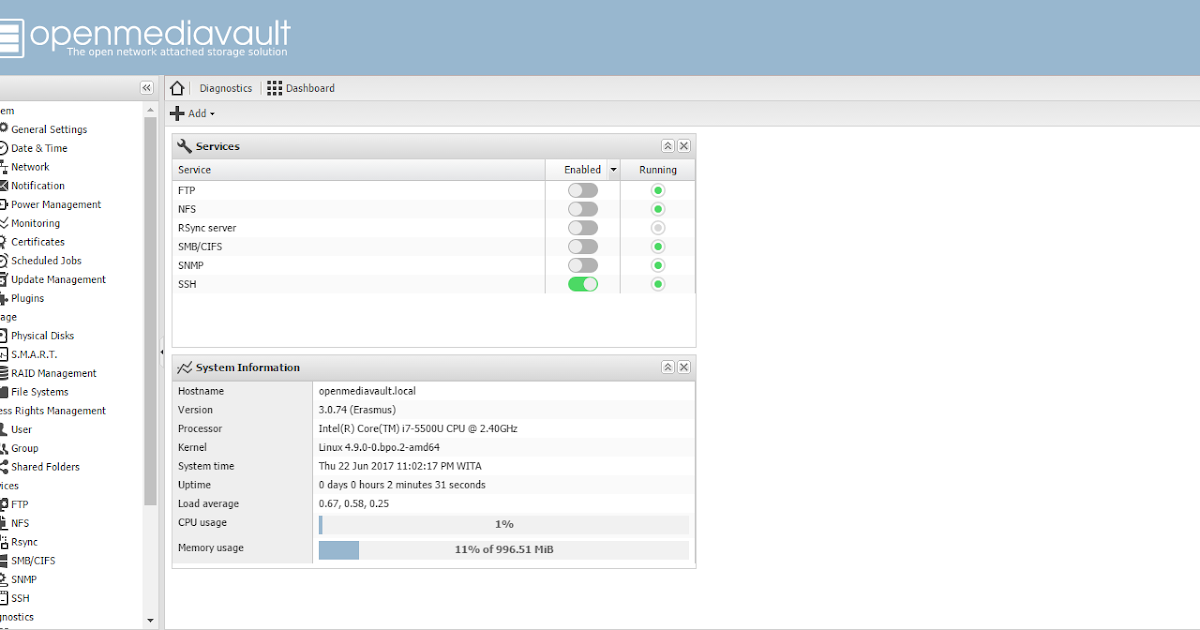Click the SMB/CIFS icon in sidebar
The height and width of the screenshot is (630, 1200).
[3, 561]
